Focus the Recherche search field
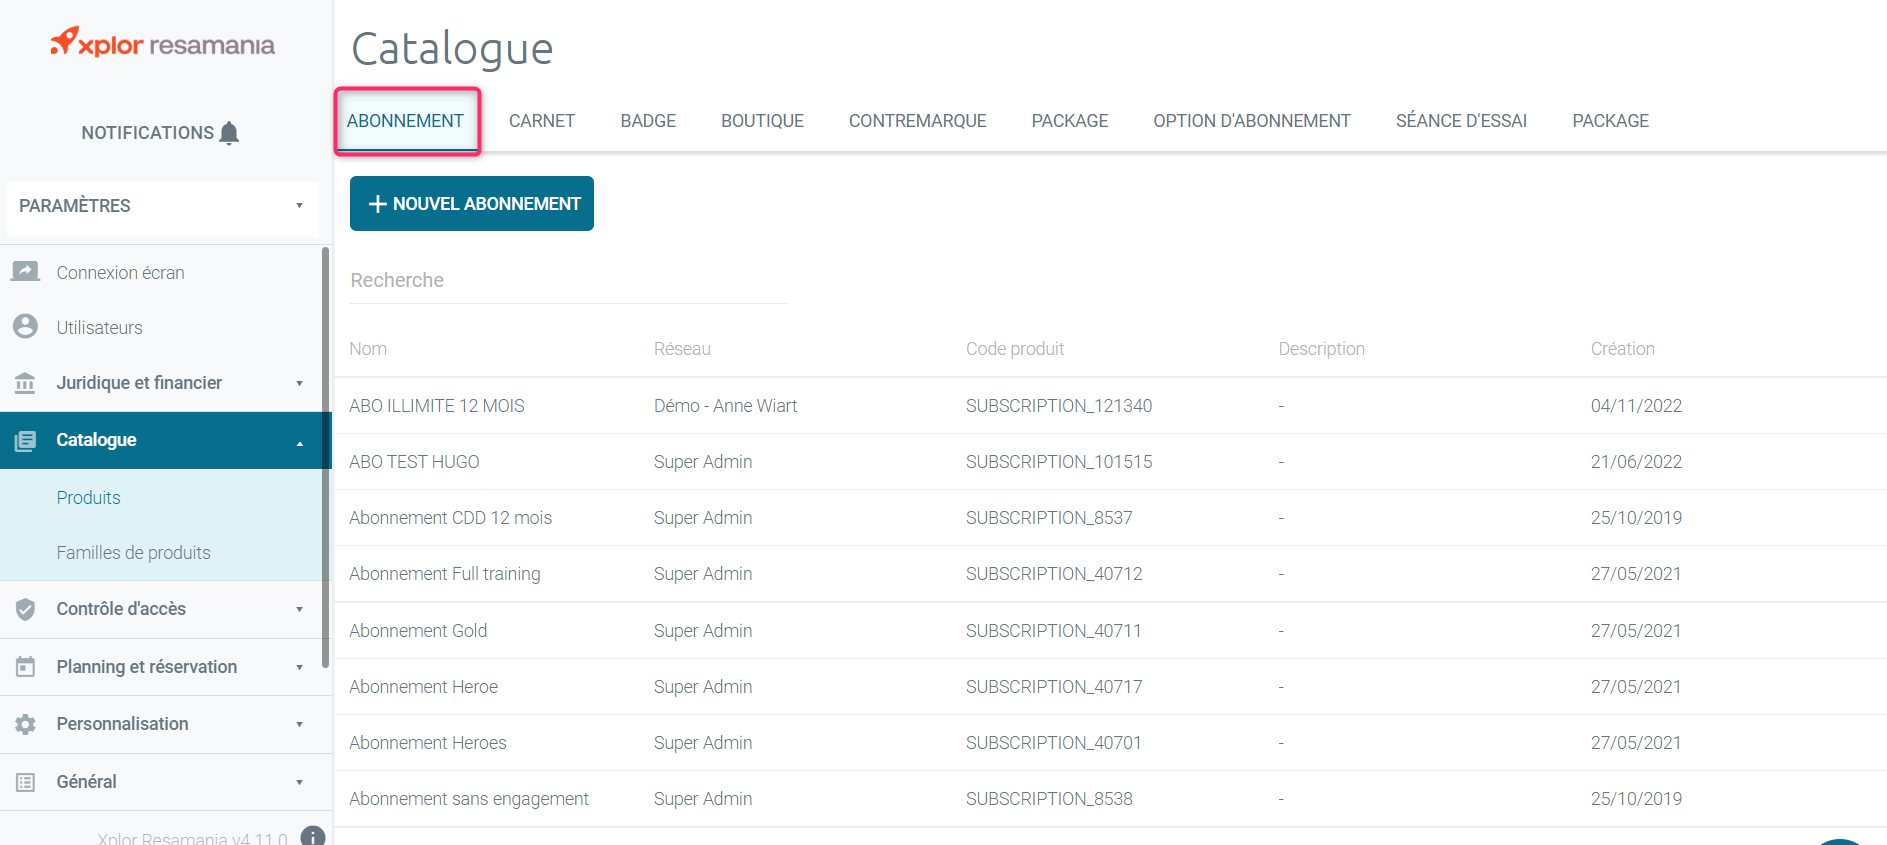This screenshot has height=845, width=1887. pos(568,281)
